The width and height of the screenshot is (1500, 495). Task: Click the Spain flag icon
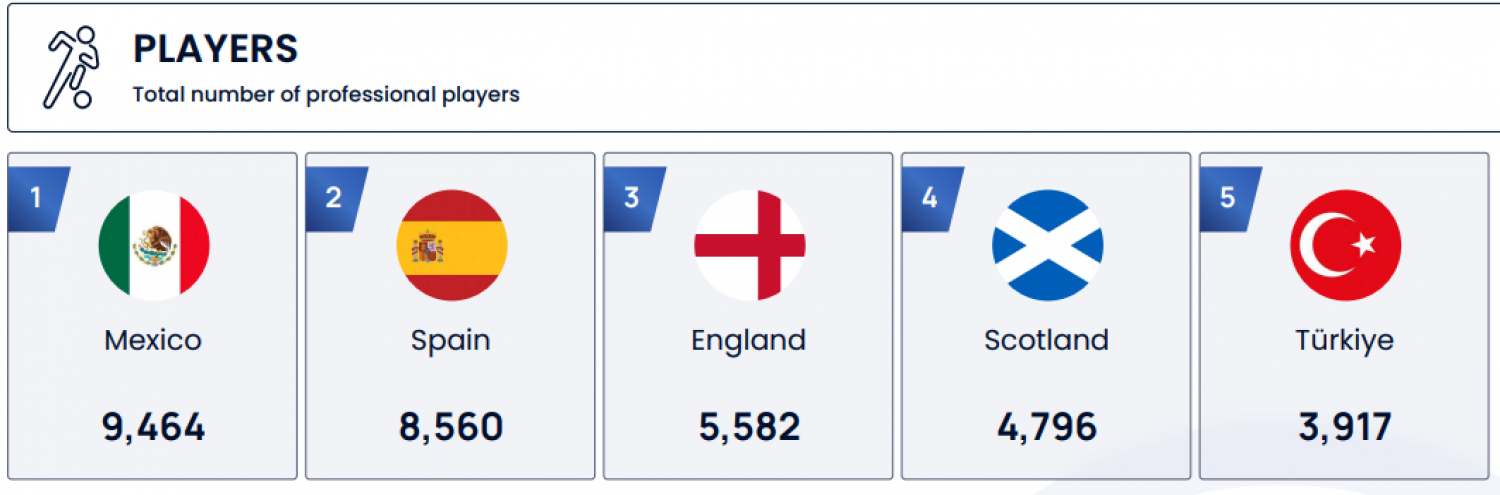tap(452, 245)
